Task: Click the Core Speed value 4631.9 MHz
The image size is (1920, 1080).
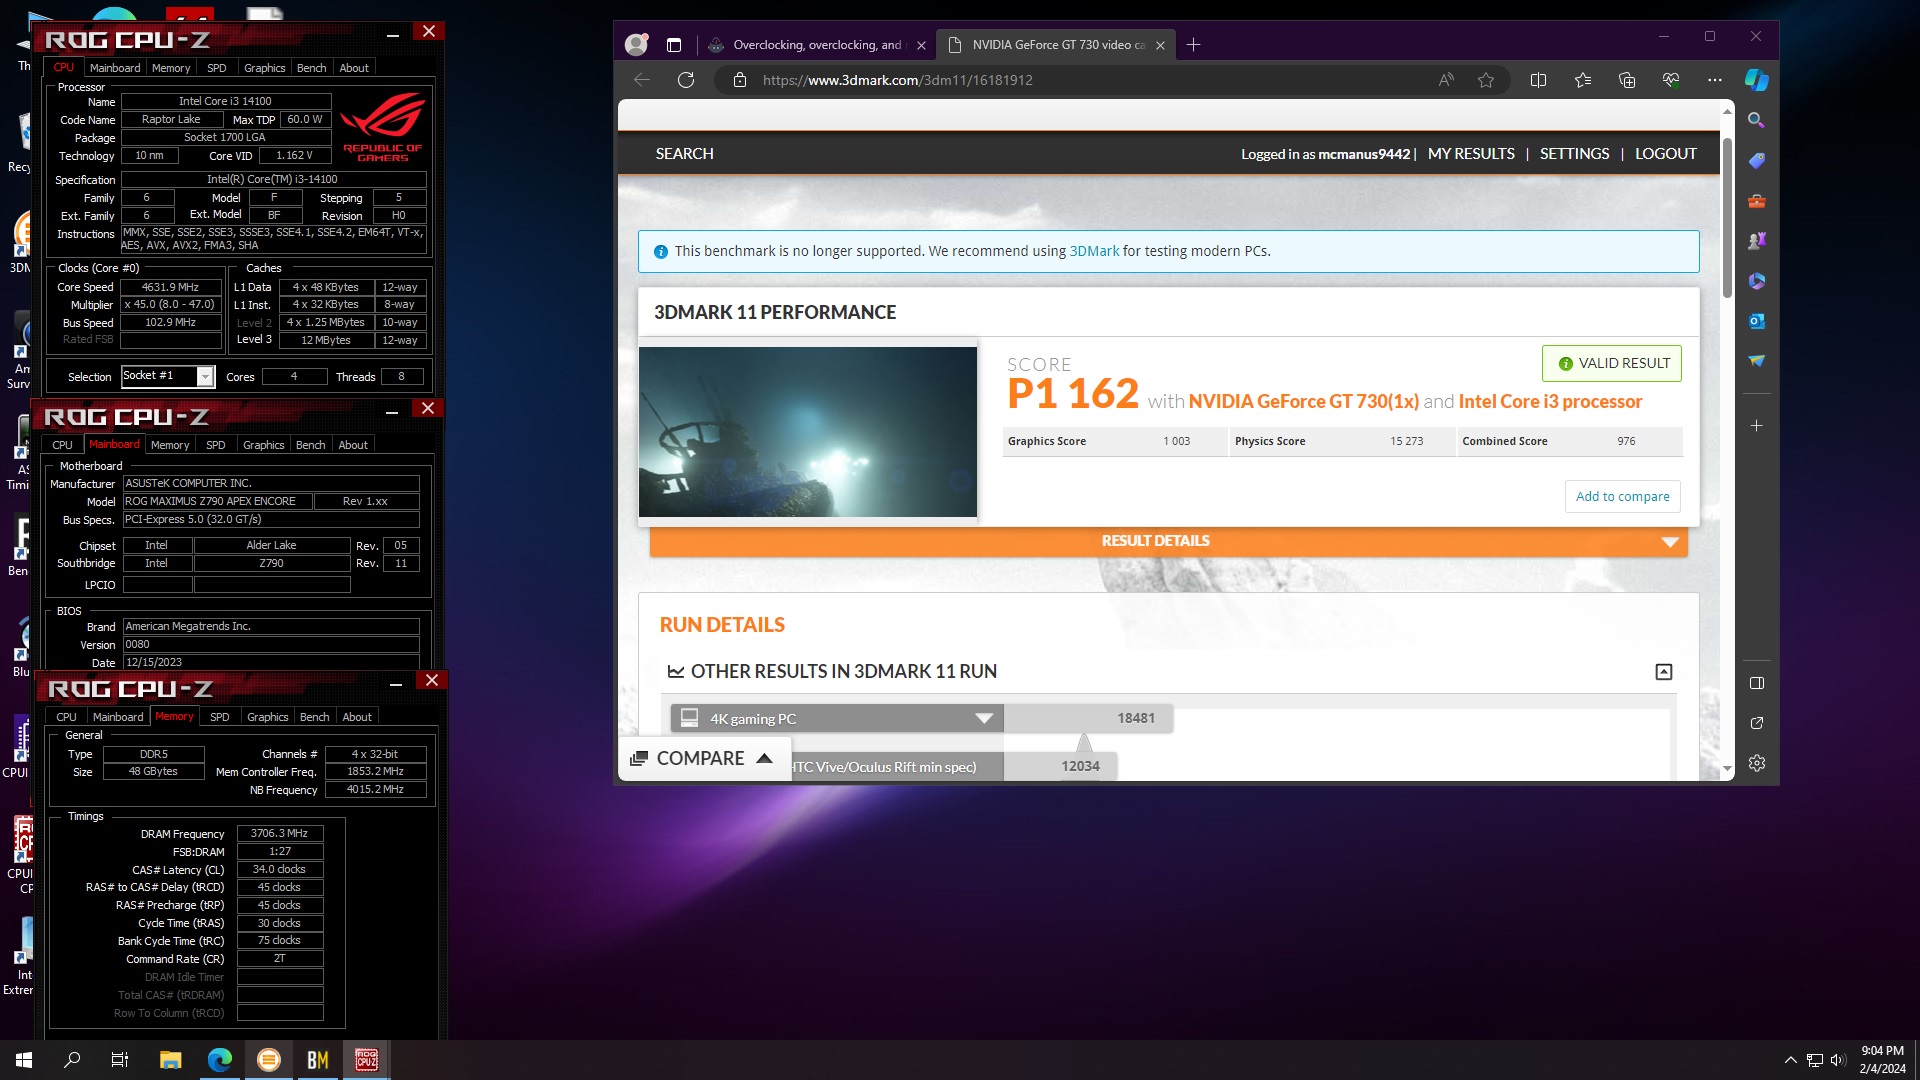Action: 171,287
